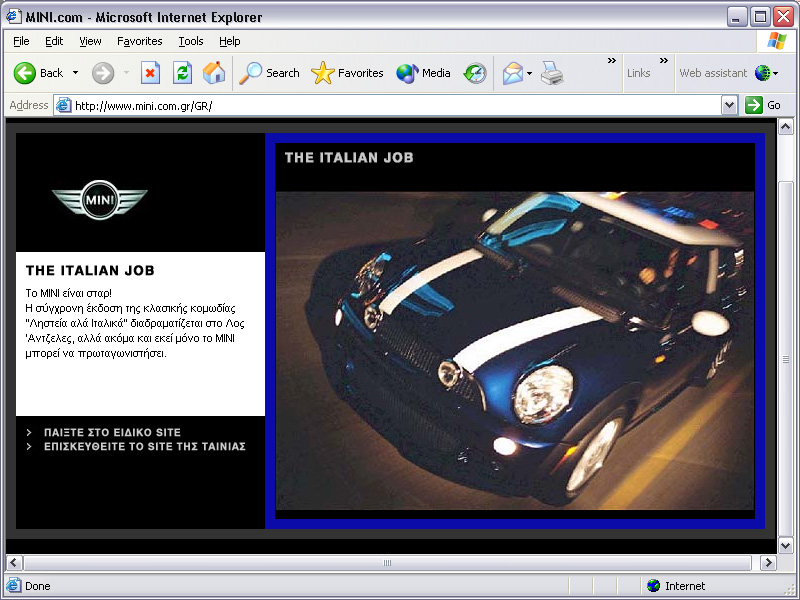
Task: Open the Forward history dropdown arrow
Action: coord(126,73)
